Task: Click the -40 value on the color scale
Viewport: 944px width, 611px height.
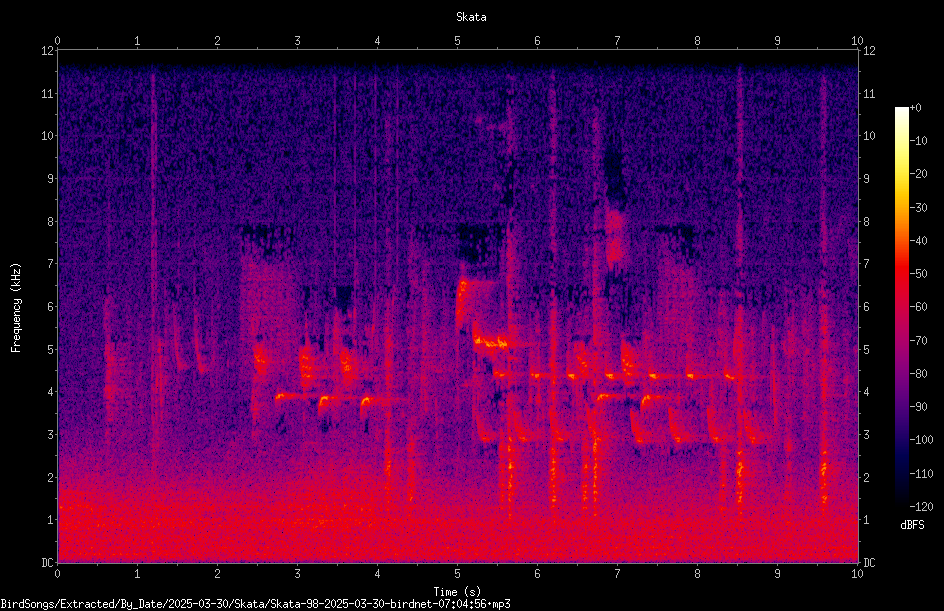Action: coord(918,241)
